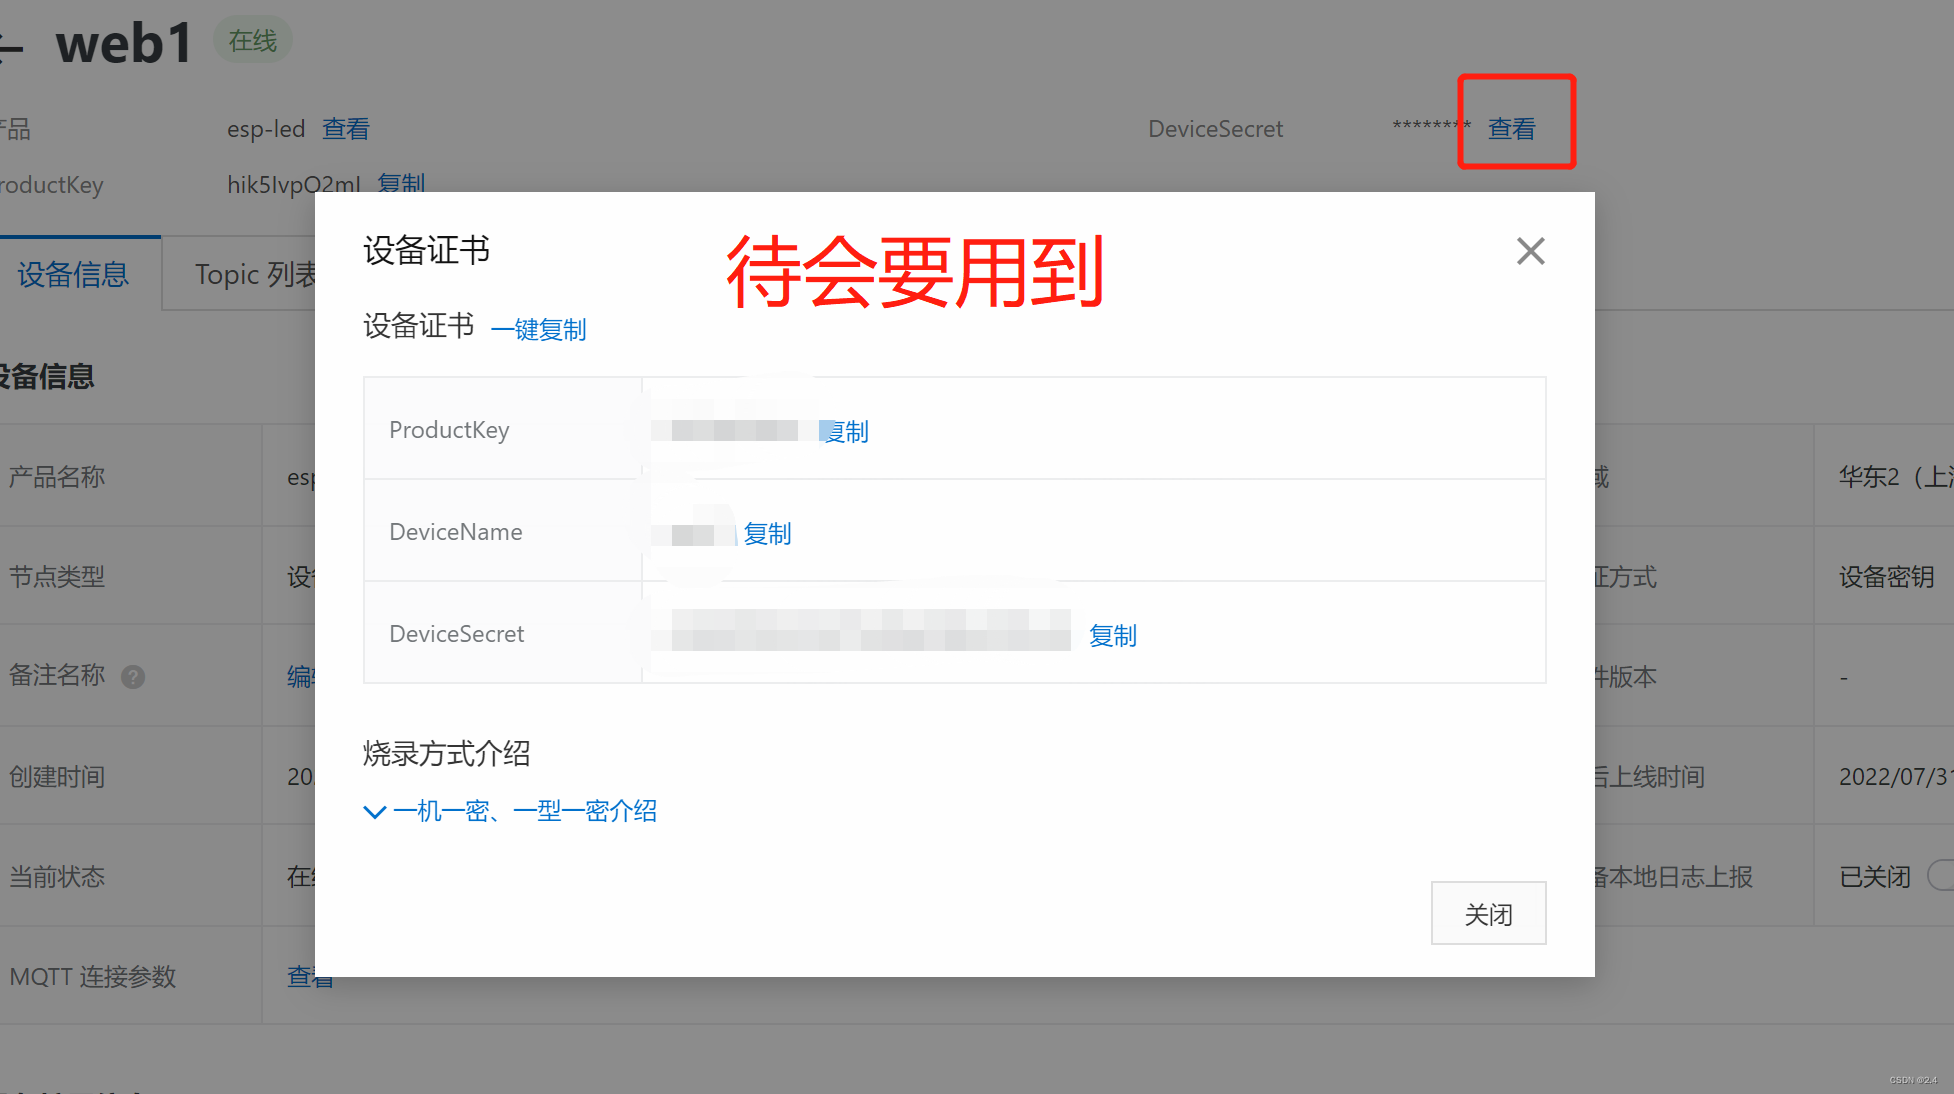1954x1094 pixels.
Task: Open the Topic 列表 tab
Action: [254, 274]
